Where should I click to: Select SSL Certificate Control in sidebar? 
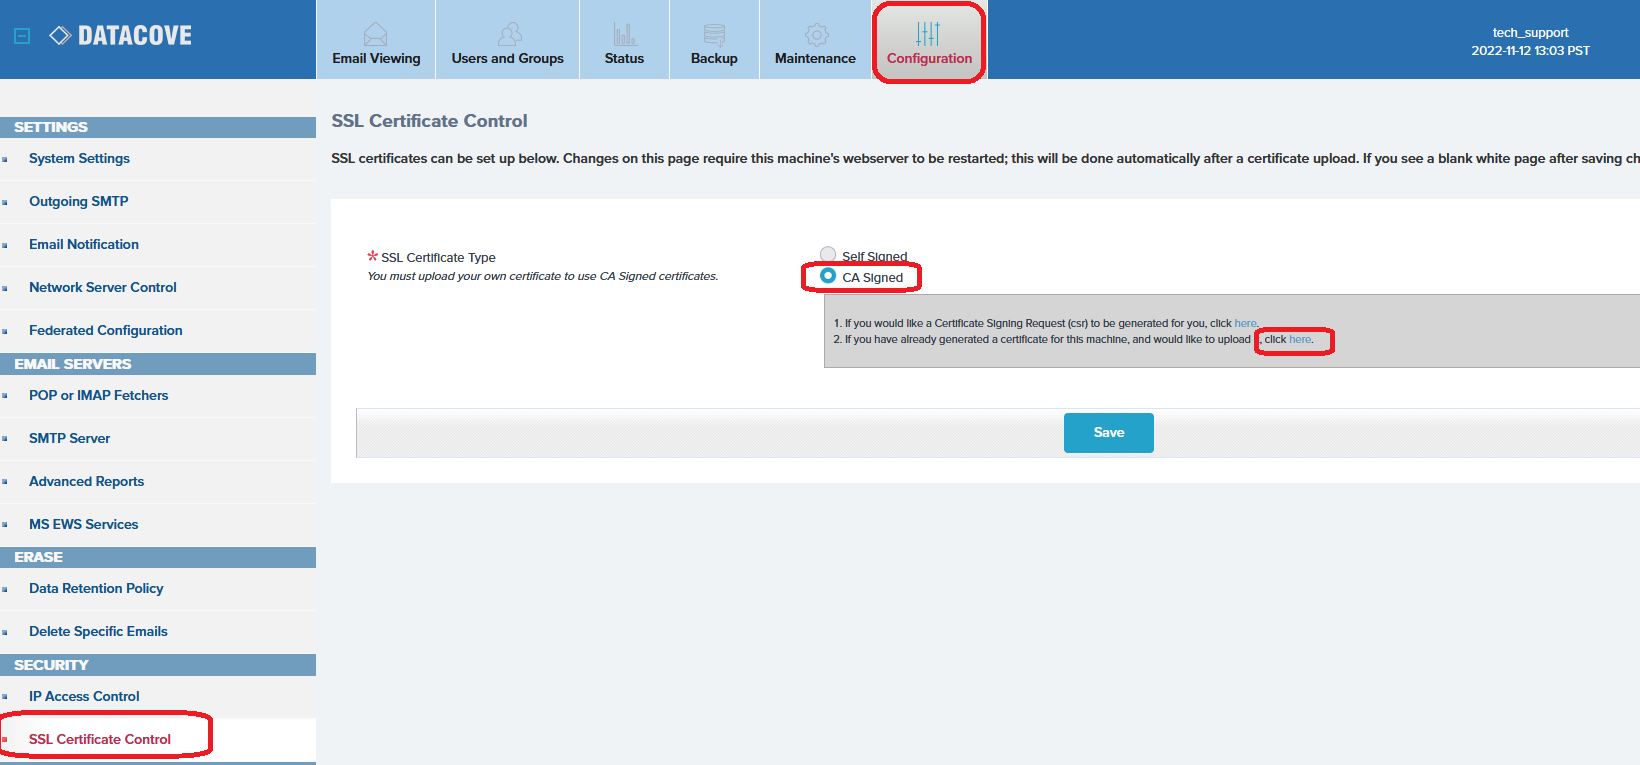100,739
